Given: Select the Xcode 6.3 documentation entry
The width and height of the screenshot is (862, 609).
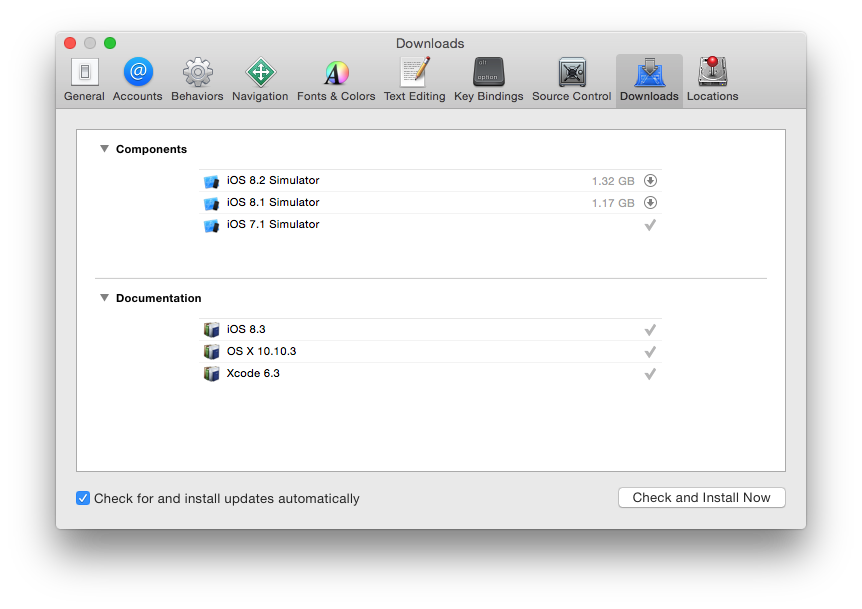Looking at the screenshot, I should click(253, 373).
